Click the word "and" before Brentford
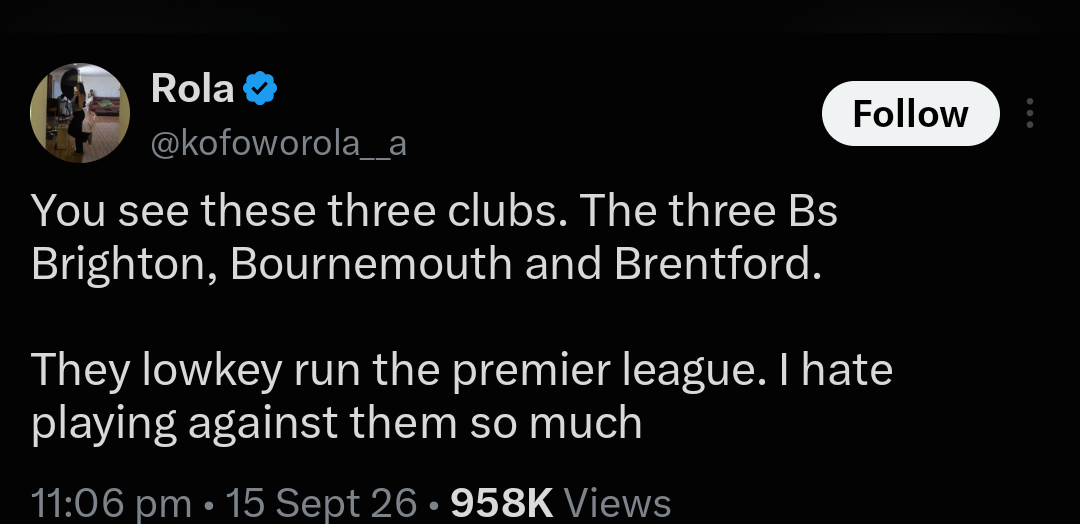The height and width of the screenshot is (524, 1080). pos(563,263)
